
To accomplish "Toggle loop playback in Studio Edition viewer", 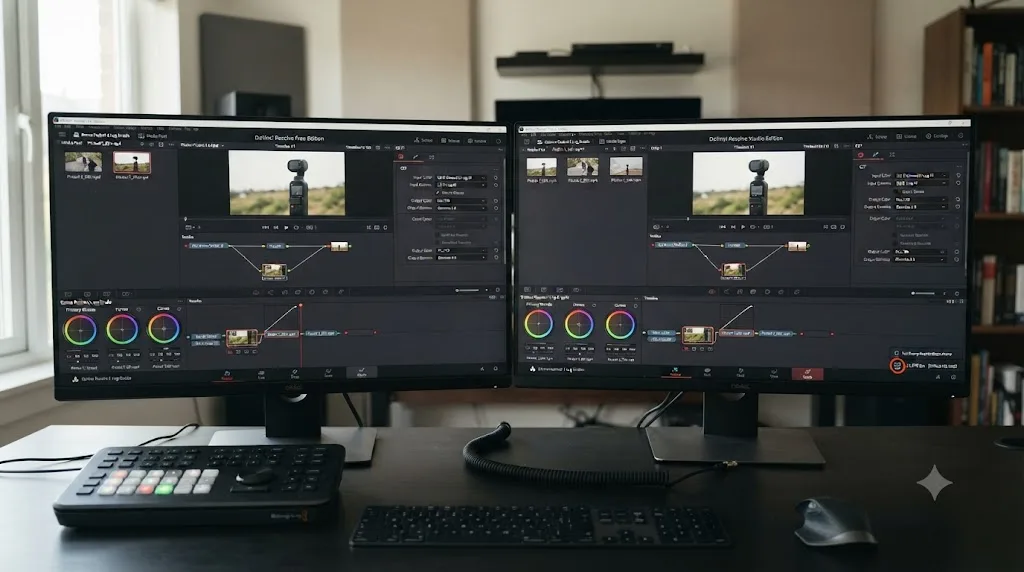I will click(752, 227).
